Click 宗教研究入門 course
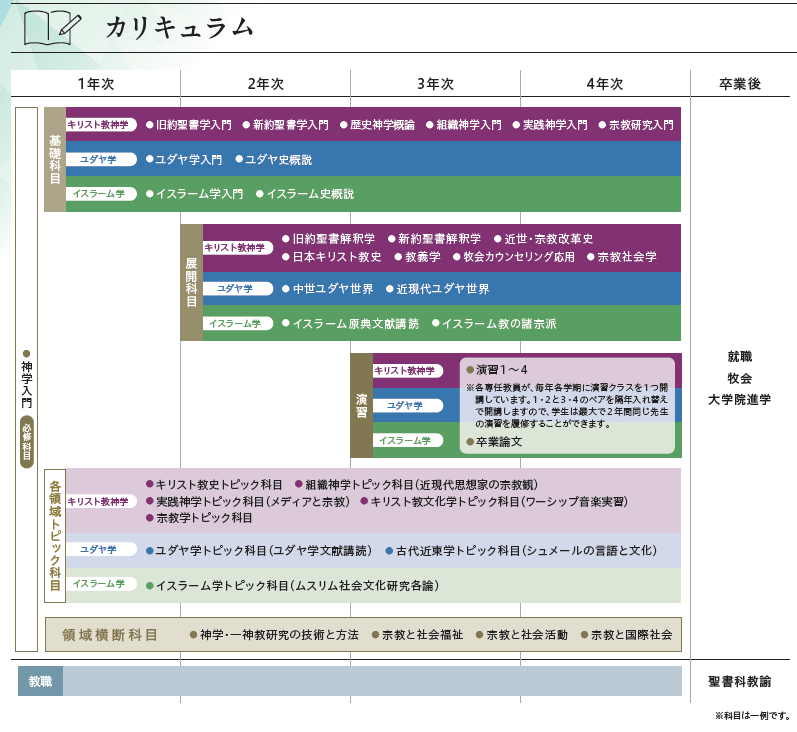797x732 pixels. click(x=636, y=125)
